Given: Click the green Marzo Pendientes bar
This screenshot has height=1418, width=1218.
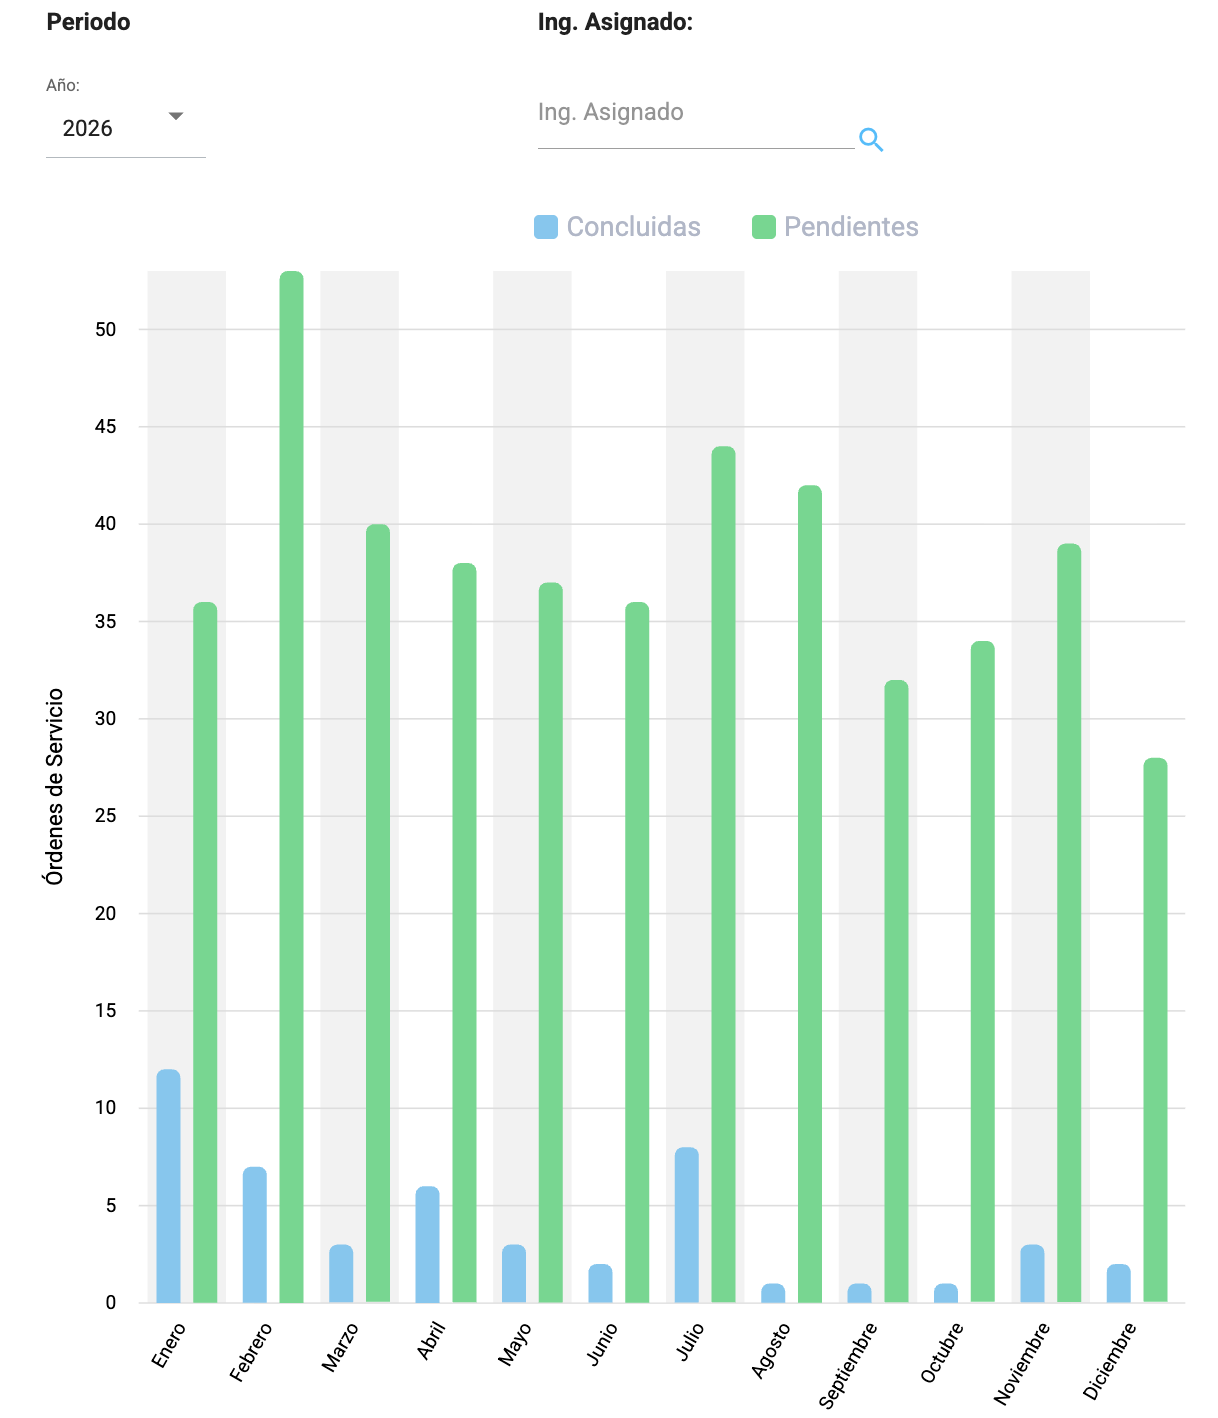Looking at the screenshot, I should click(x=378, y=913).
